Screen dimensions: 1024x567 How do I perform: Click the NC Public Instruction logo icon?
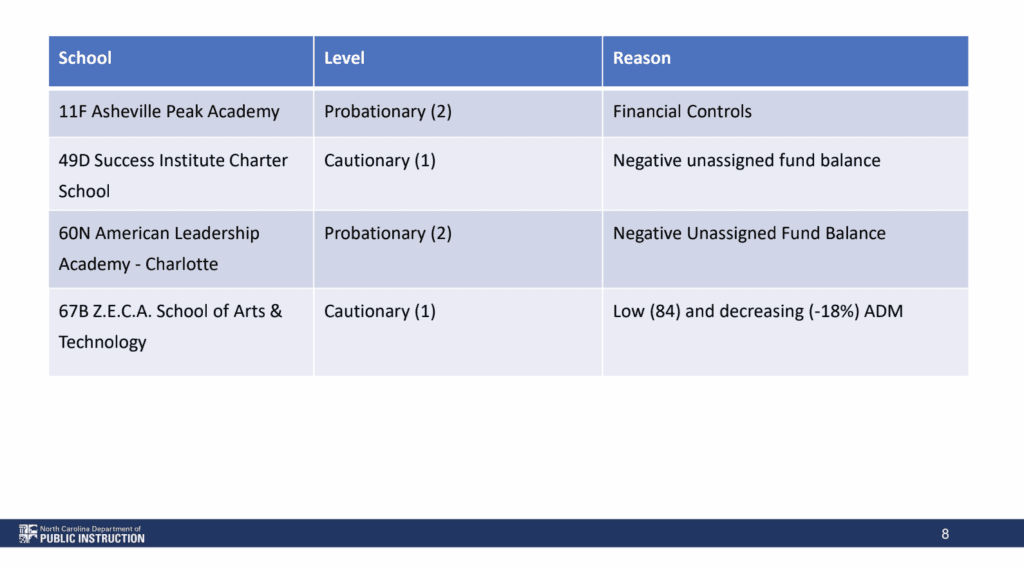[28, 534]
